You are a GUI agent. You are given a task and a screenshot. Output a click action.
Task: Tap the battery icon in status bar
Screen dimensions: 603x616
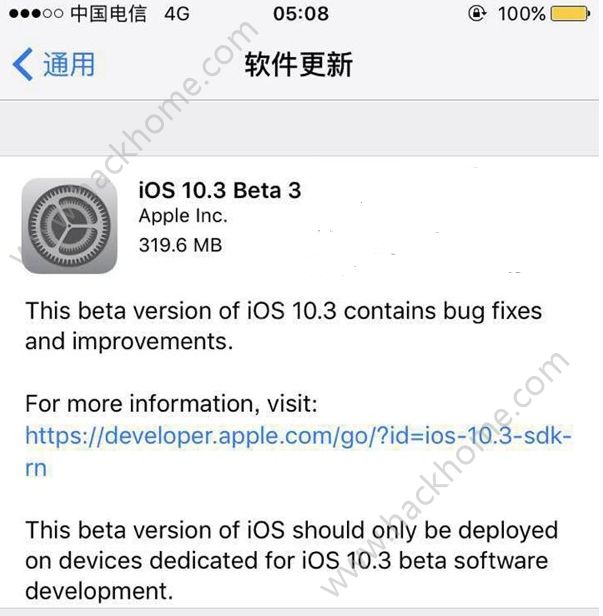(571, 14)
